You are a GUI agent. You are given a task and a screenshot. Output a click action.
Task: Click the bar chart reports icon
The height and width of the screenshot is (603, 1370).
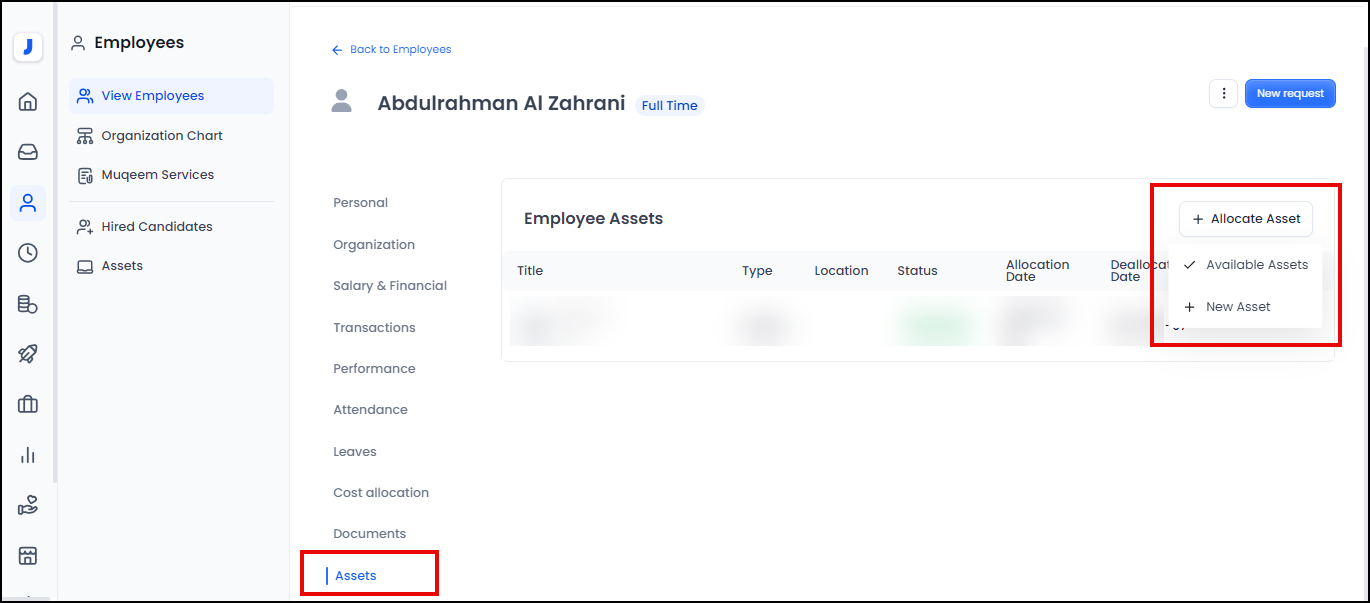coord(28,455)
